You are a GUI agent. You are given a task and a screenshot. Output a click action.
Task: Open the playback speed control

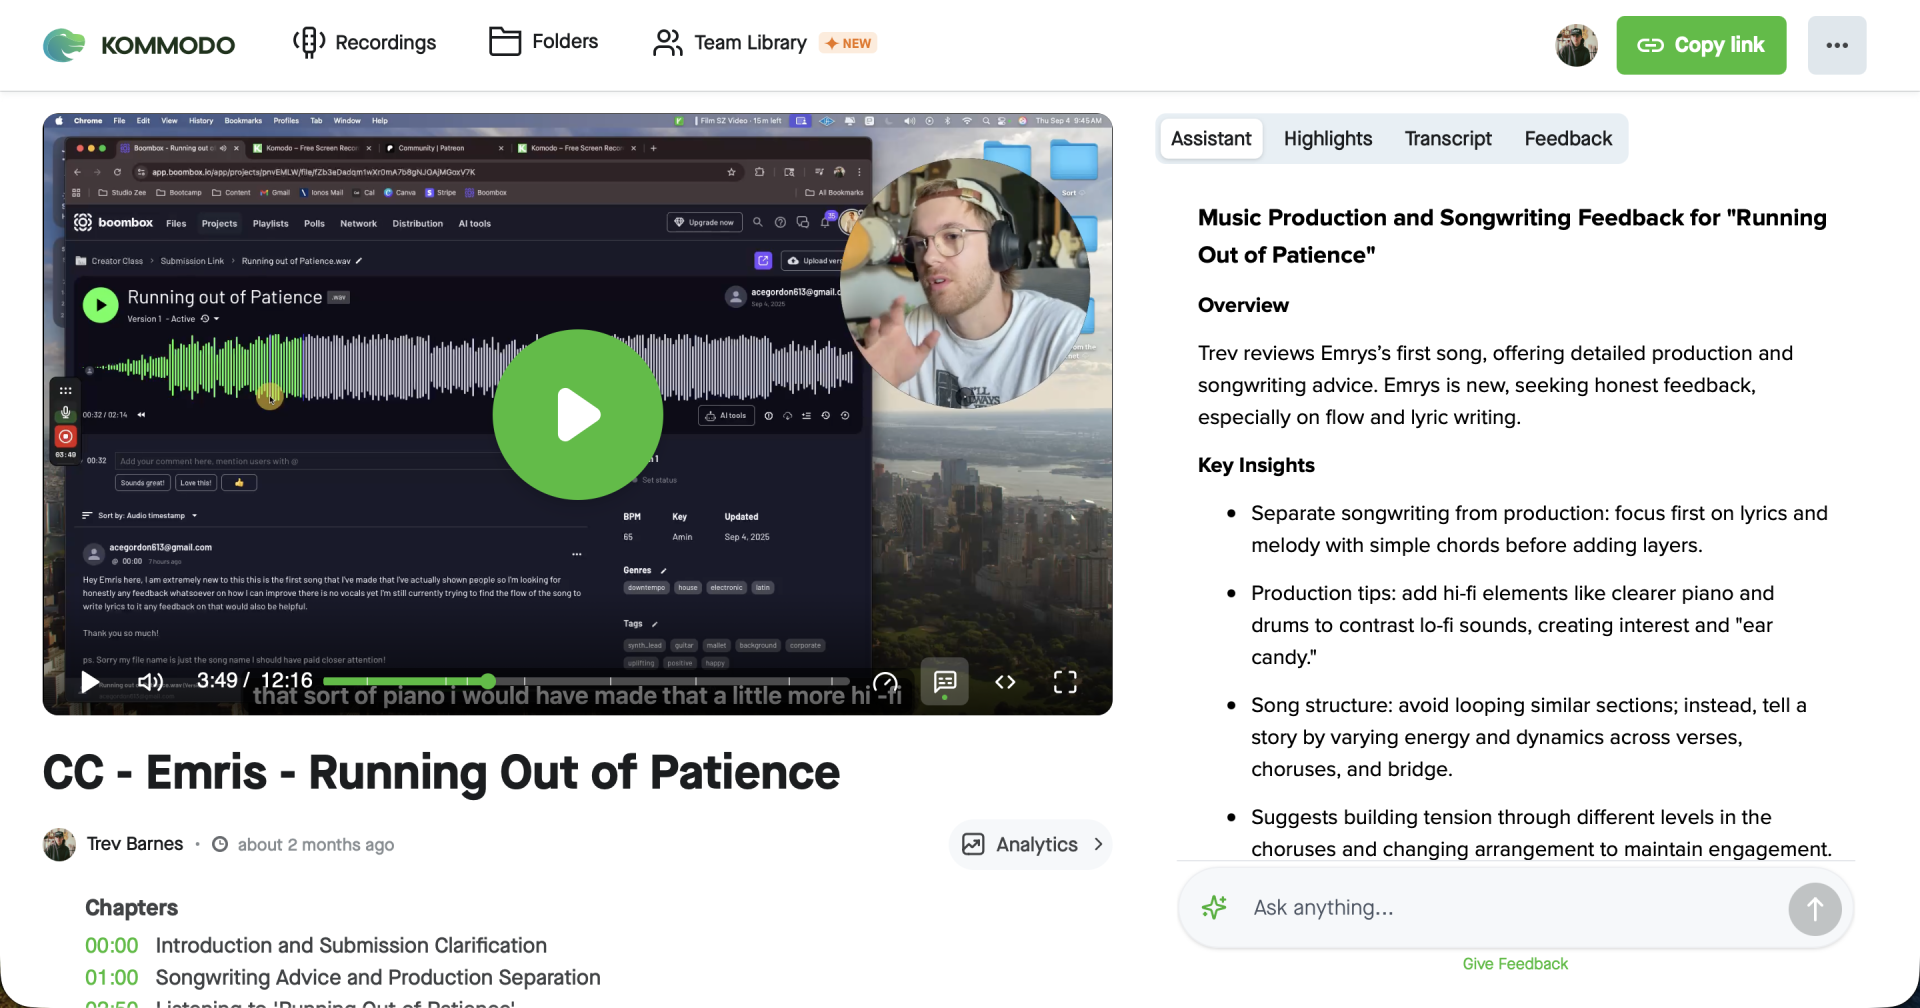point(885,682)
